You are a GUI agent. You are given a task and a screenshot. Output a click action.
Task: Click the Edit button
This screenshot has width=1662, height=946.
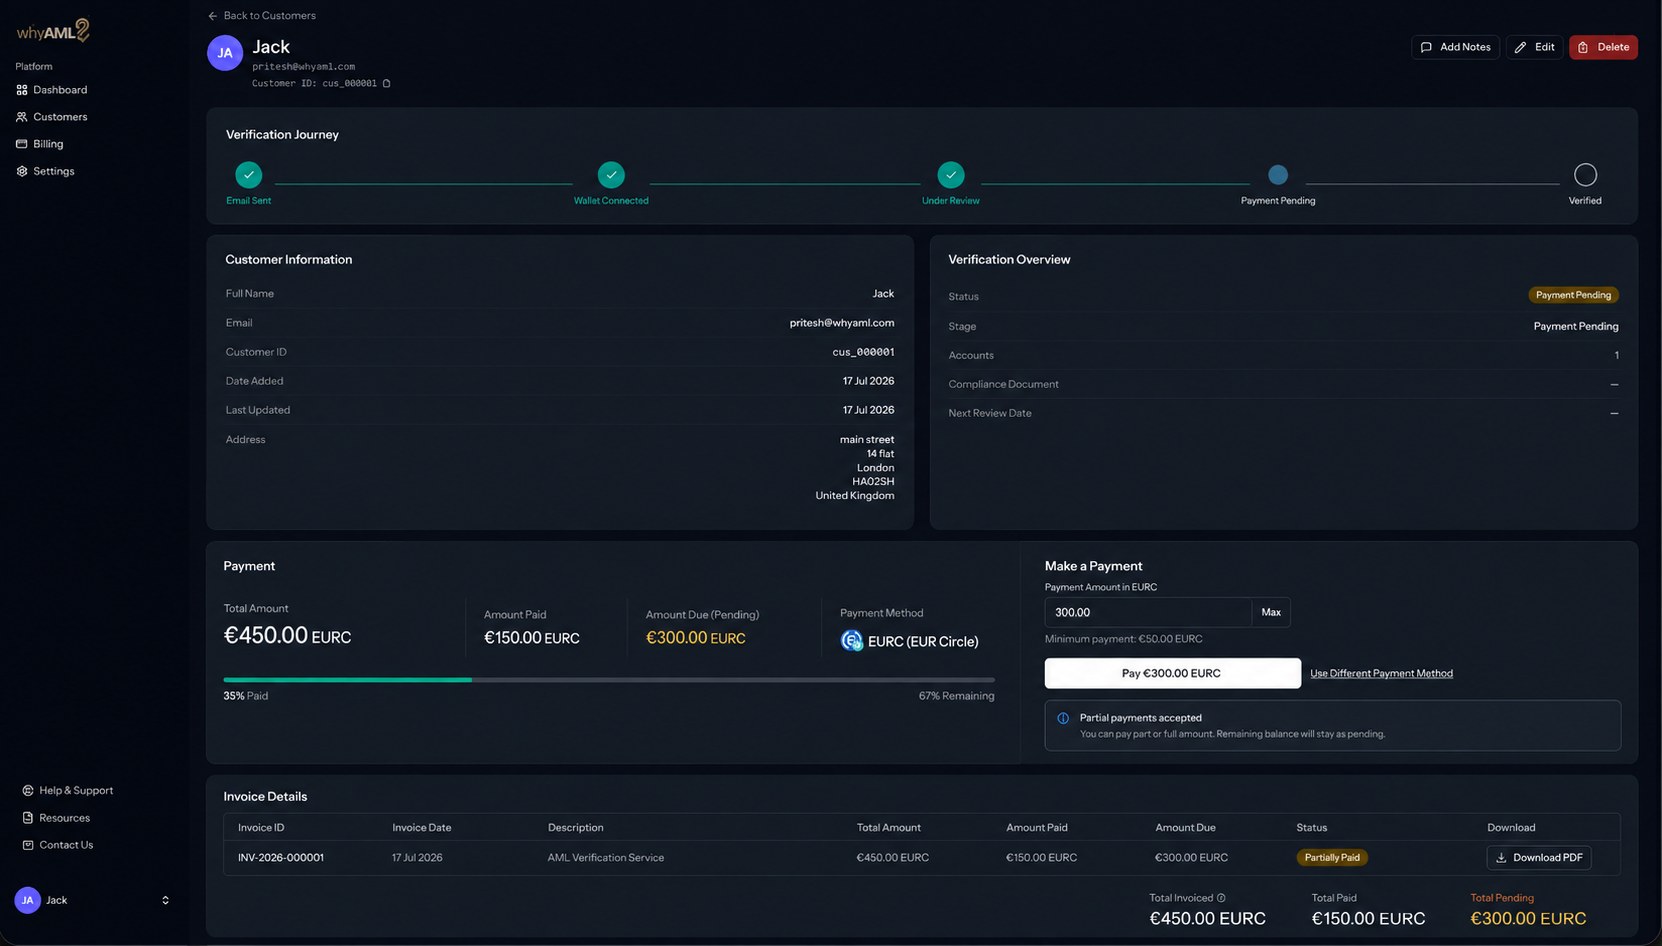(x=1534, y=47)
